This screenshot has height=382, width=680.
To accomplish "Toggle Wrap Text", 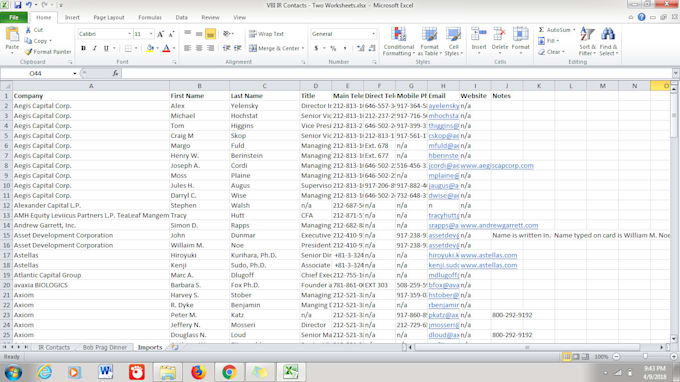I will (x=266, y=34).
